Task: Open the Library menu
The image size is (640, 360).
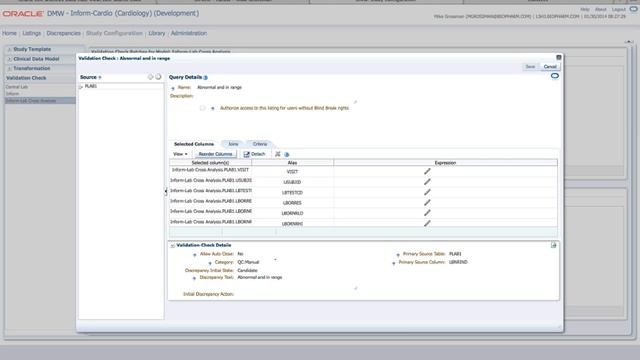Action: click(157, 33)
